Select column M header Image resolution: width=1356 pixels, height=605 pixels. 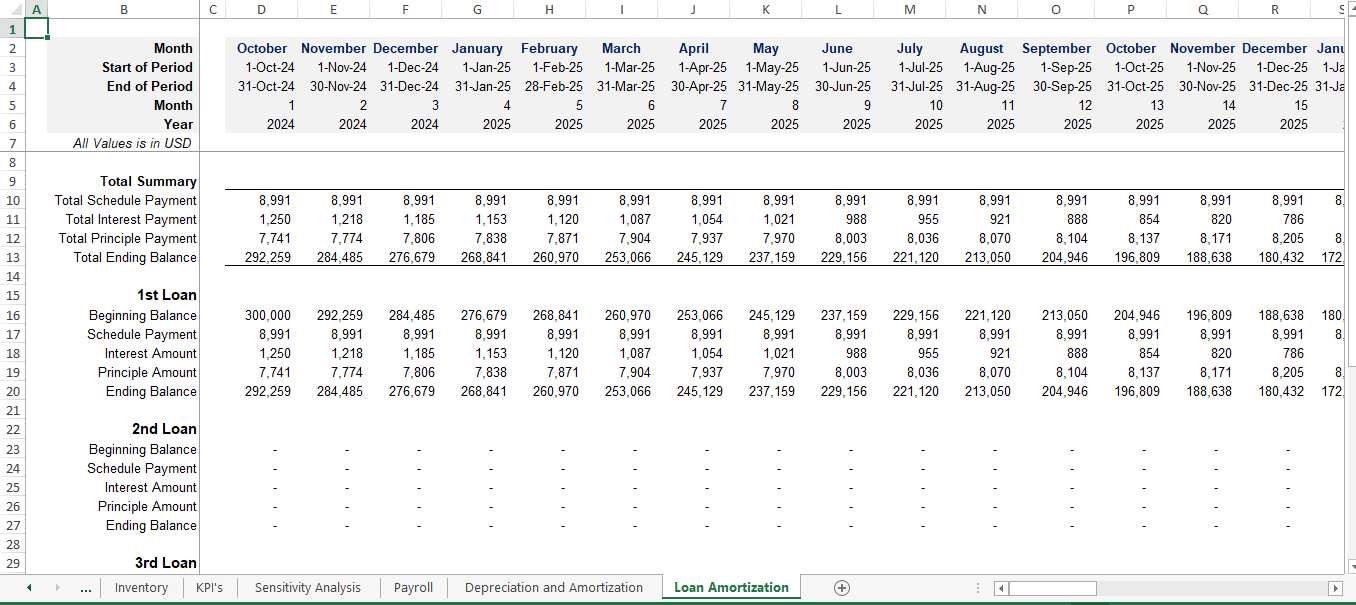click(x=909, y=9)
